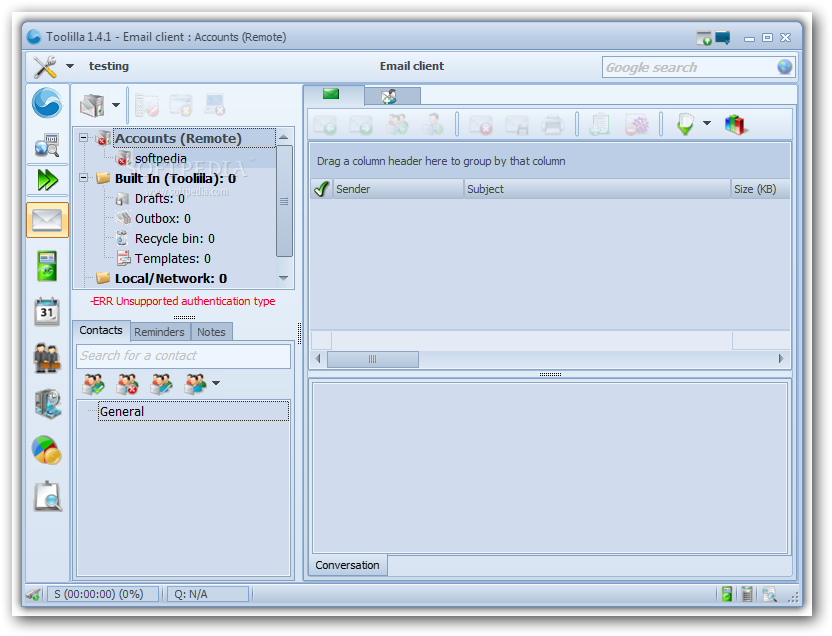
Task: Click the clipboard add icon in message toolbar
Action: 600,125
